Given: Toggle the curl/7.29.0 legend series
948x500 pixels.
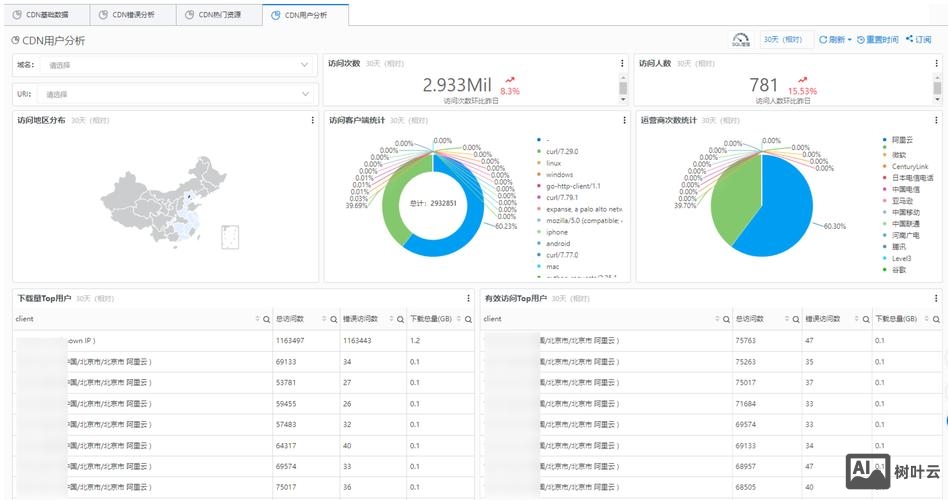Looking at the screenshot, I should pyautogui.click(x=561, y=151).
